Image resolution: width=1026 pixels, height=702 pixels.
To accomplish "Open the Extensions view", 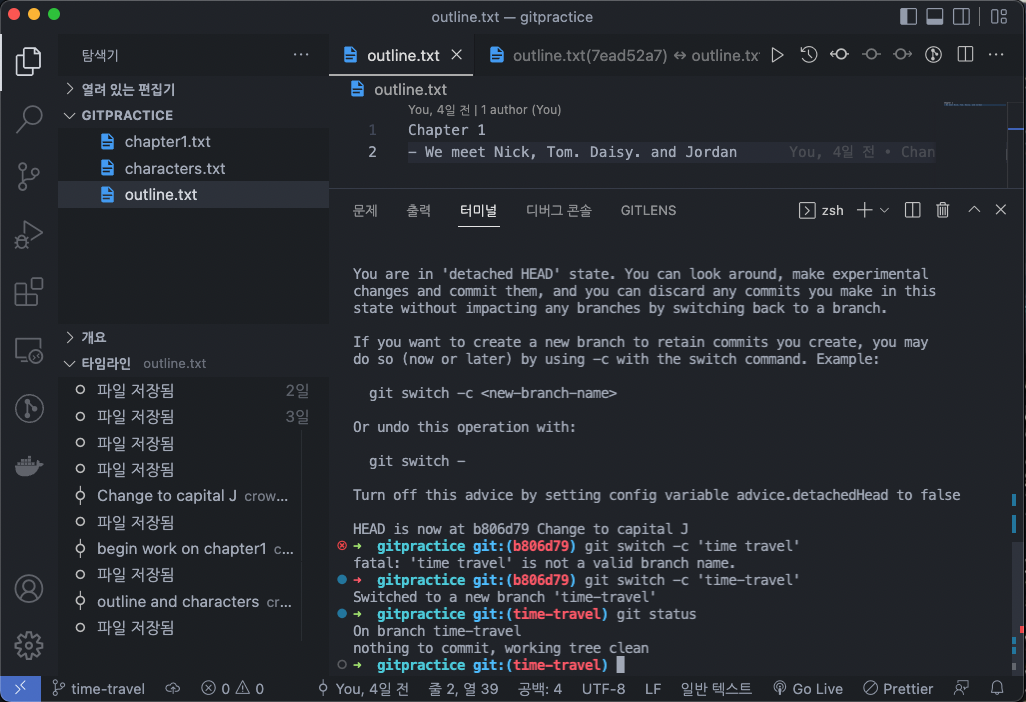I will click(28, 292).
